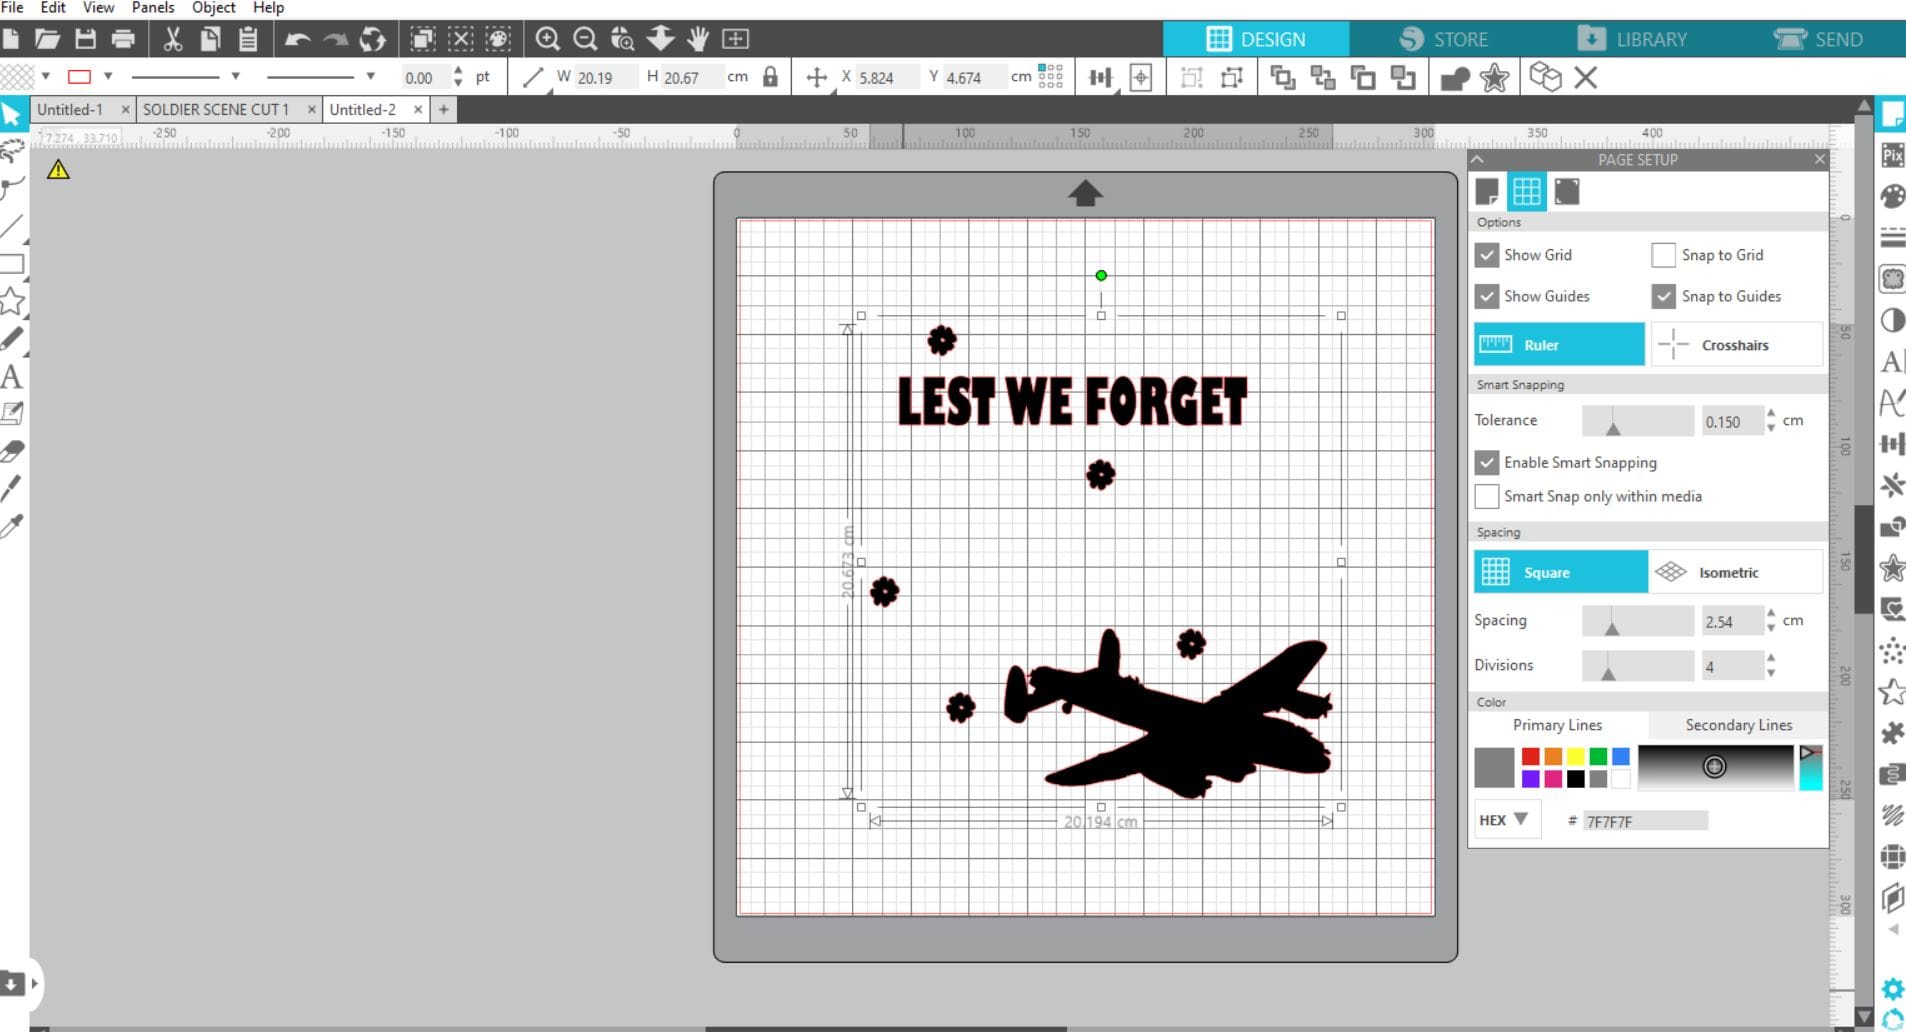Go to the SEND section
Viewport: 1906px width, 1032px height.
(1818, 39)
